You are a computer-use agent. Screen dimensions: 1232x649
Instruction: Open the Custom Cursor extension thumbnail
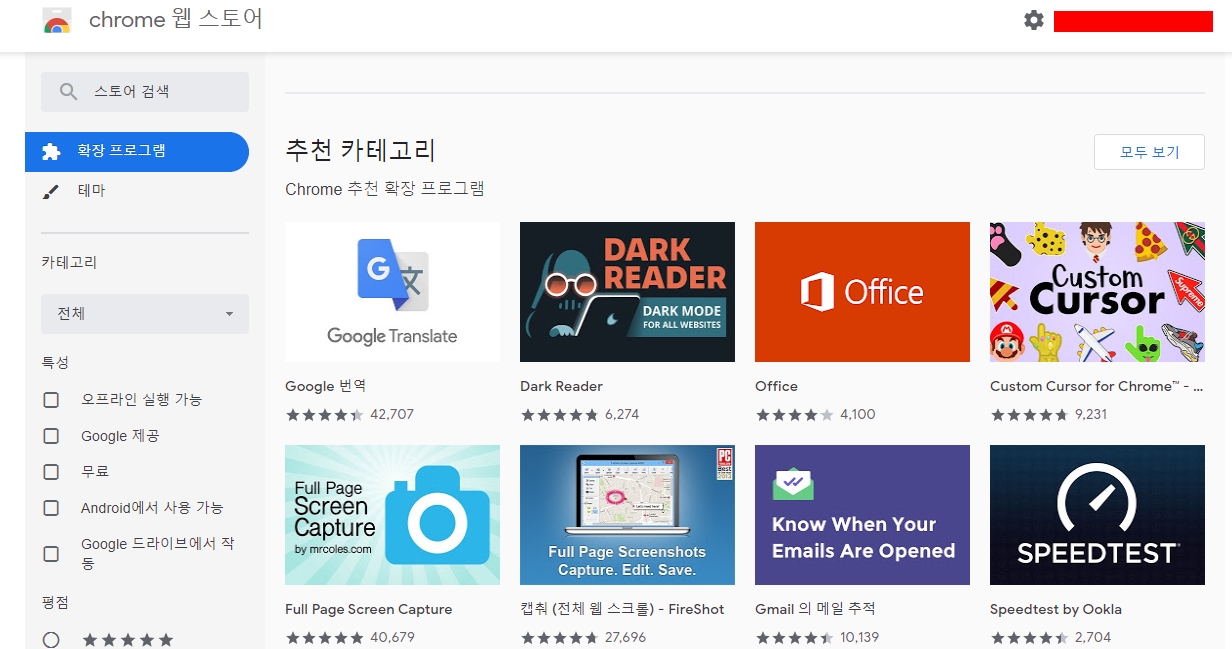(x=1097, y=292)
